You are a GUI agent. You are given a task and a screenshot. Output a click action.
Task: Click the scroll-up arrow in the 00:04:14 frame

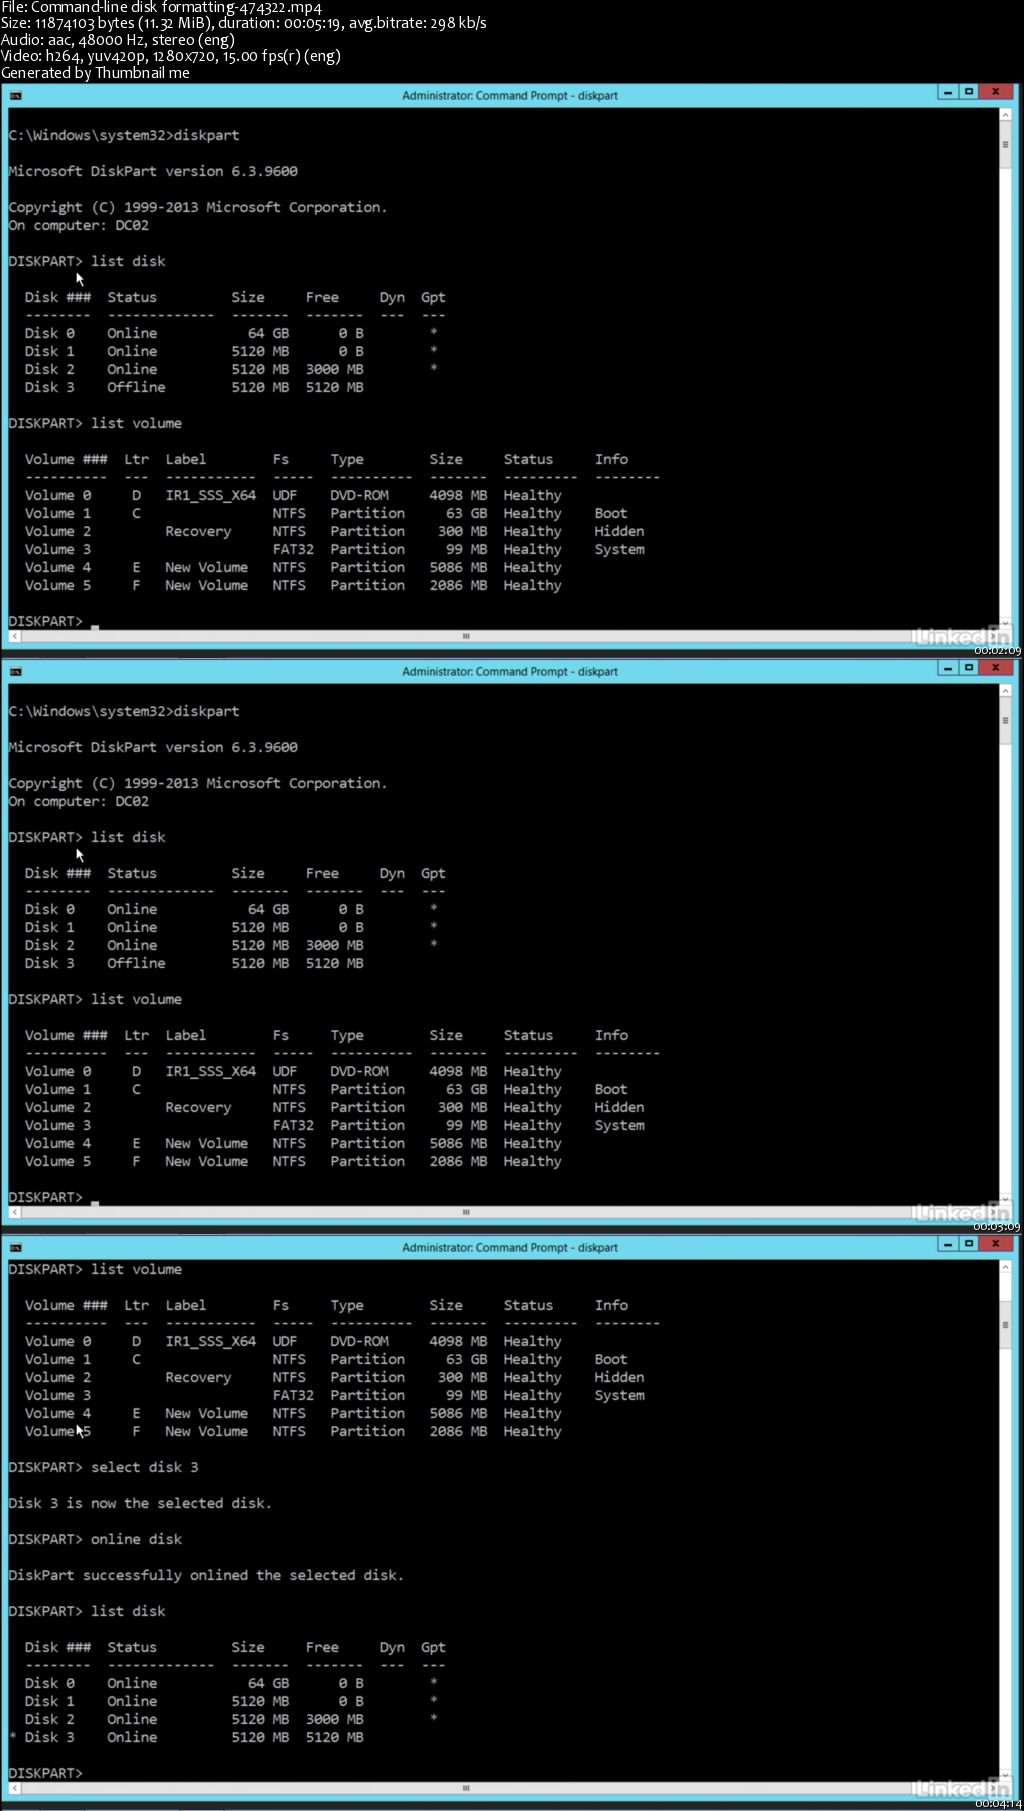coord(1005,1267)
